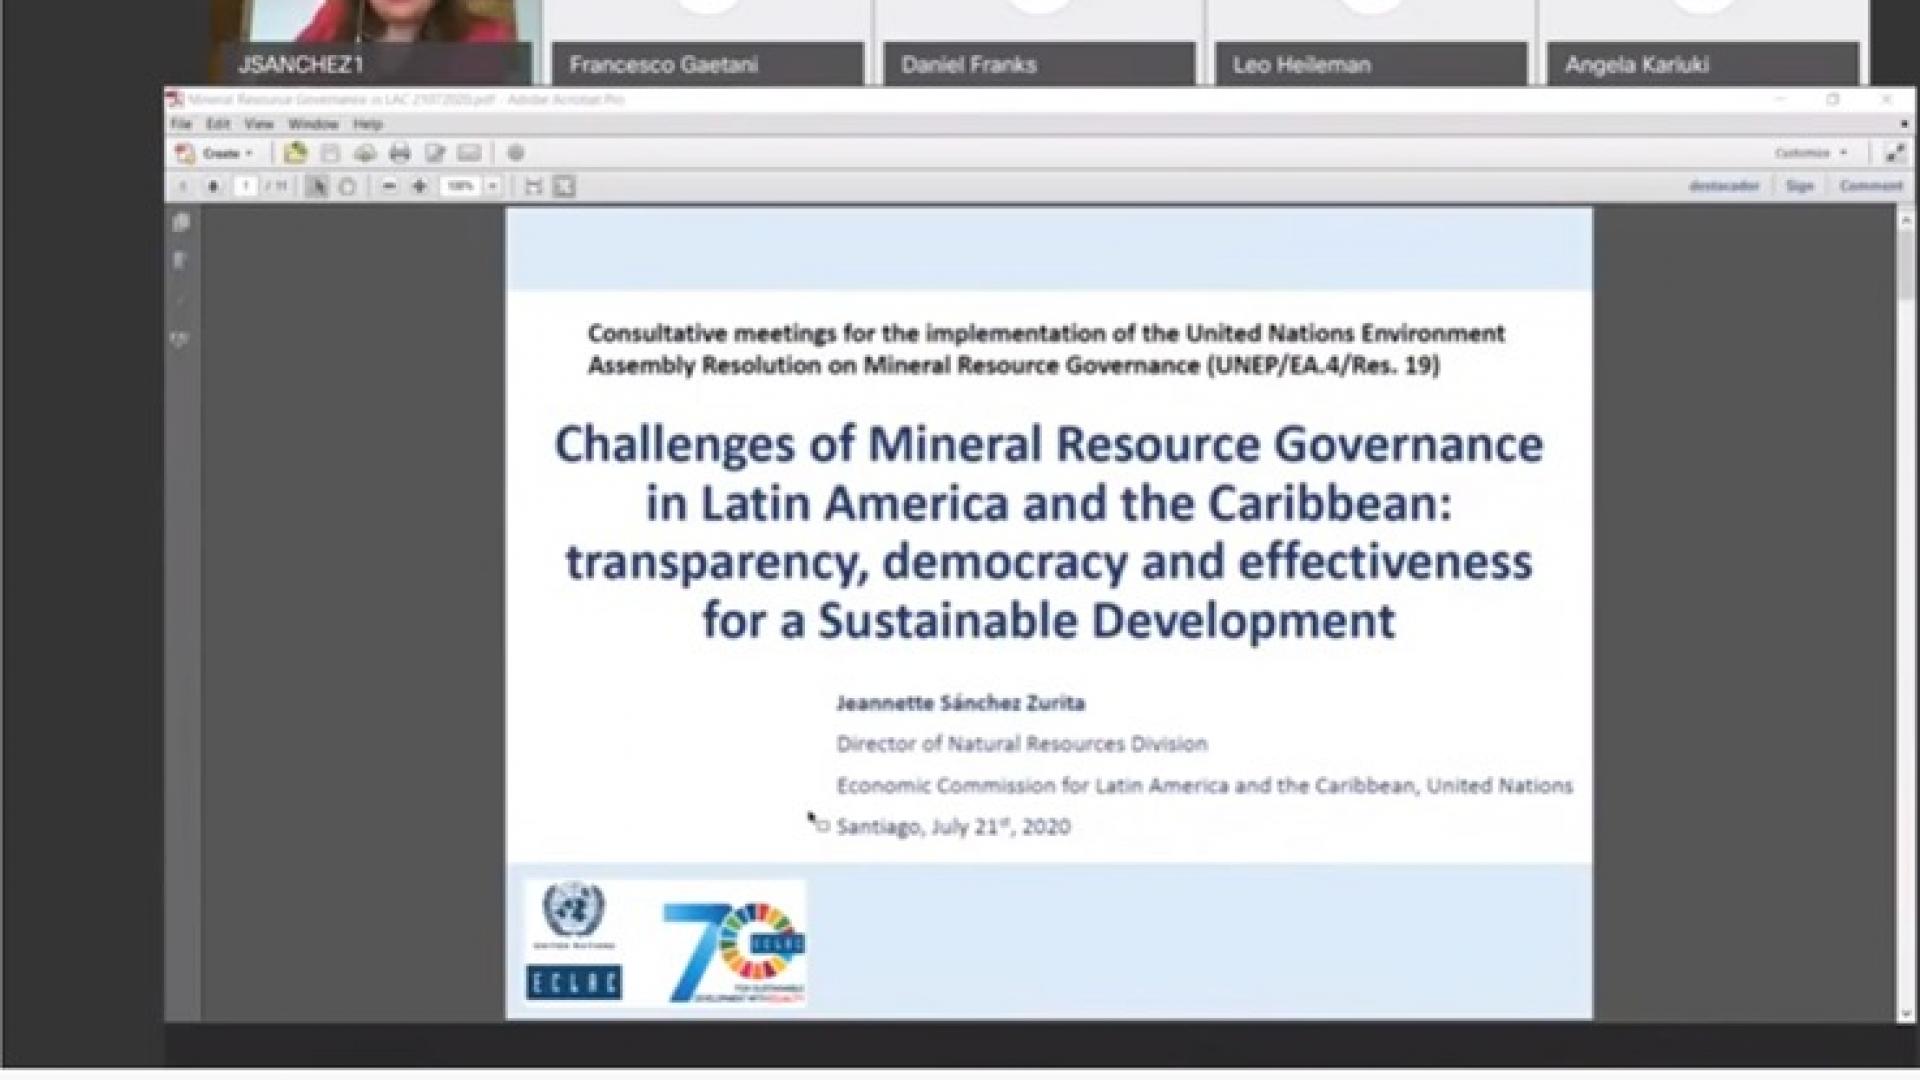Select the JSANCHEZ1 participant tile
The height and width of the screenshot is (1080, 1920).
[x=370, y=42]
